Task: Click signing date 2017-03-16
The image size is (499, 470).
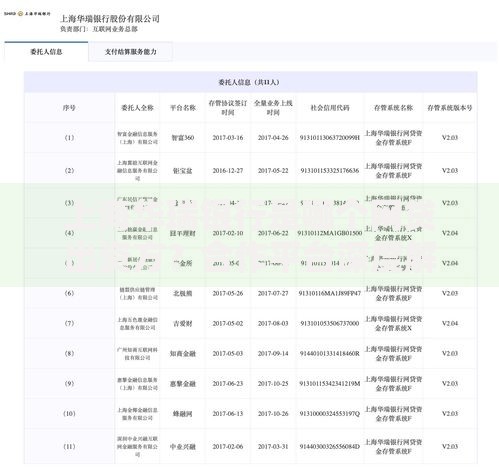Action: pyautogui.click(x=228, y=138)
